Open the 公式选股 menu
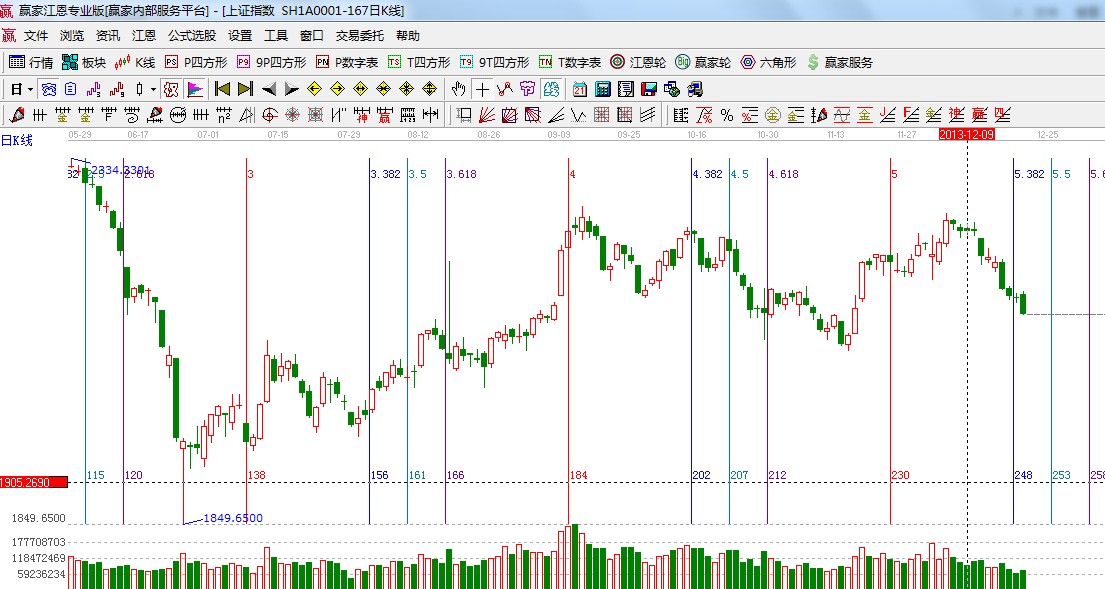 191,35
